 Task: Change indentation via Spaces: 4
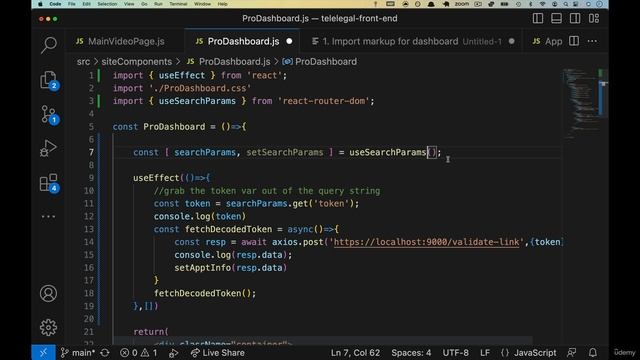coord(411,353)
